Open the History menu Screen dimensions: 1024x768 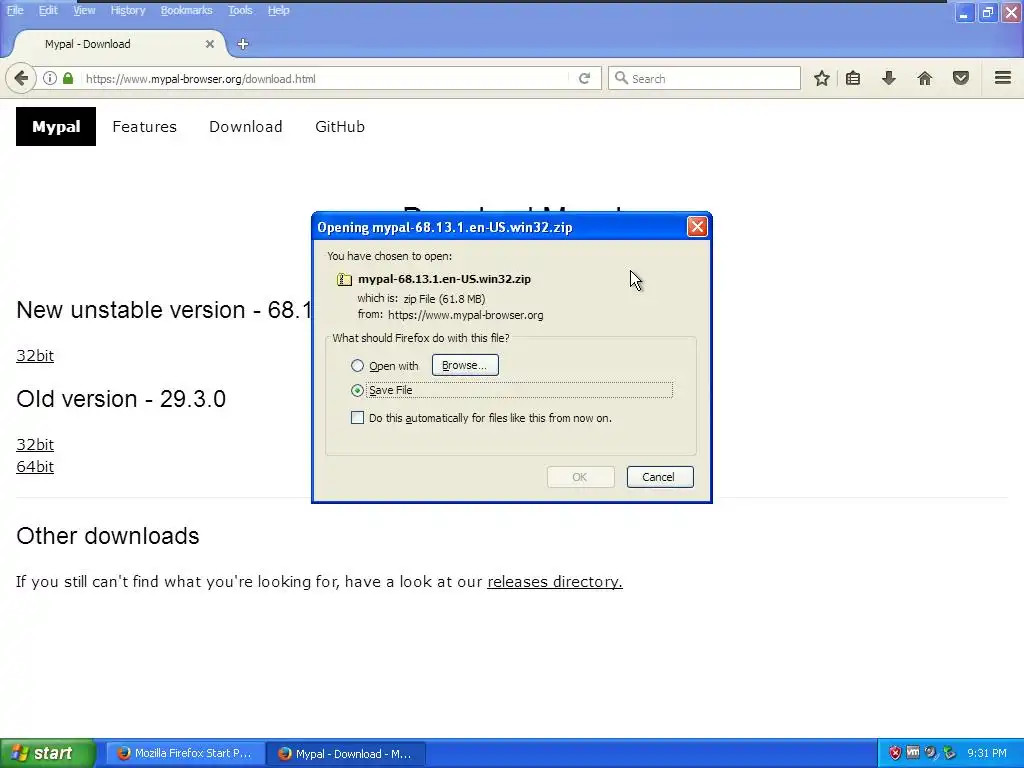click(x=127, y=10)
